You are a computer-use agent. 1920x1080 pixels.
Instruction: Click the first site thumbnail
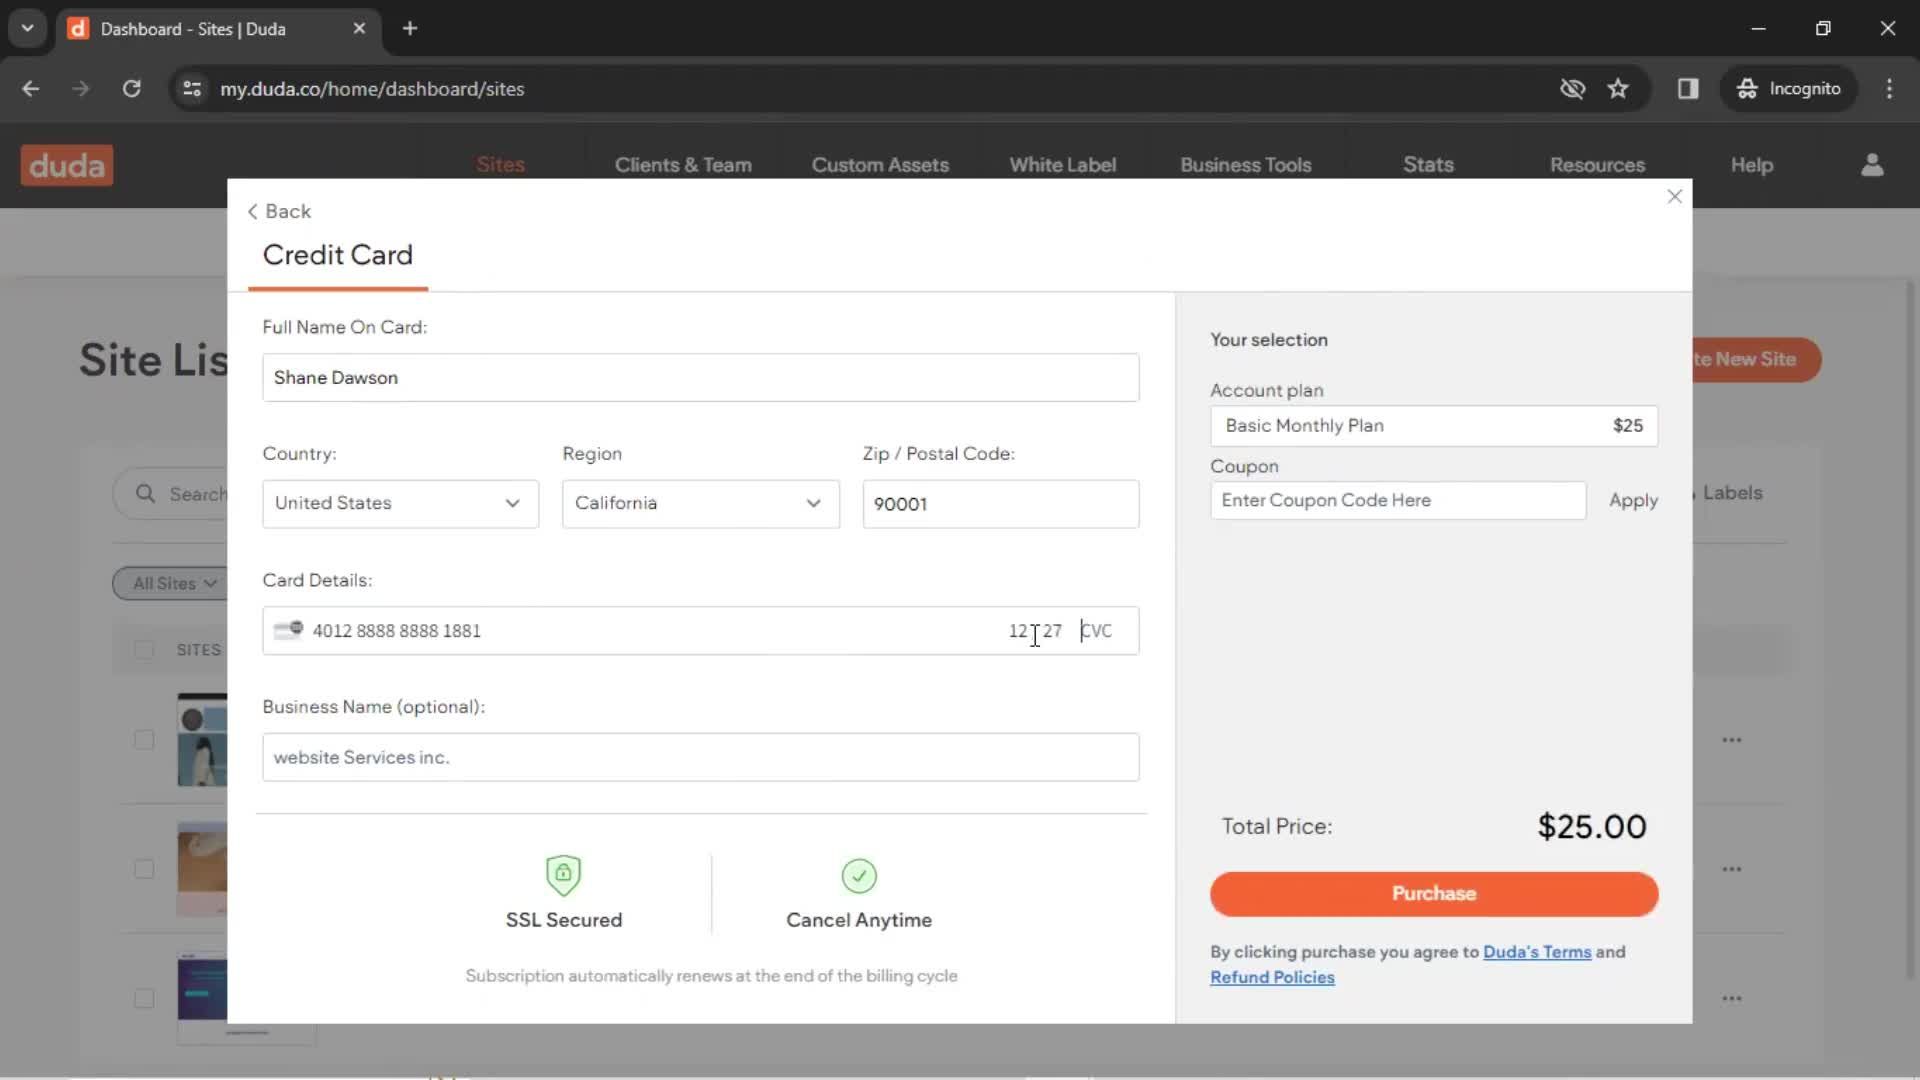[x=202, y=740]
